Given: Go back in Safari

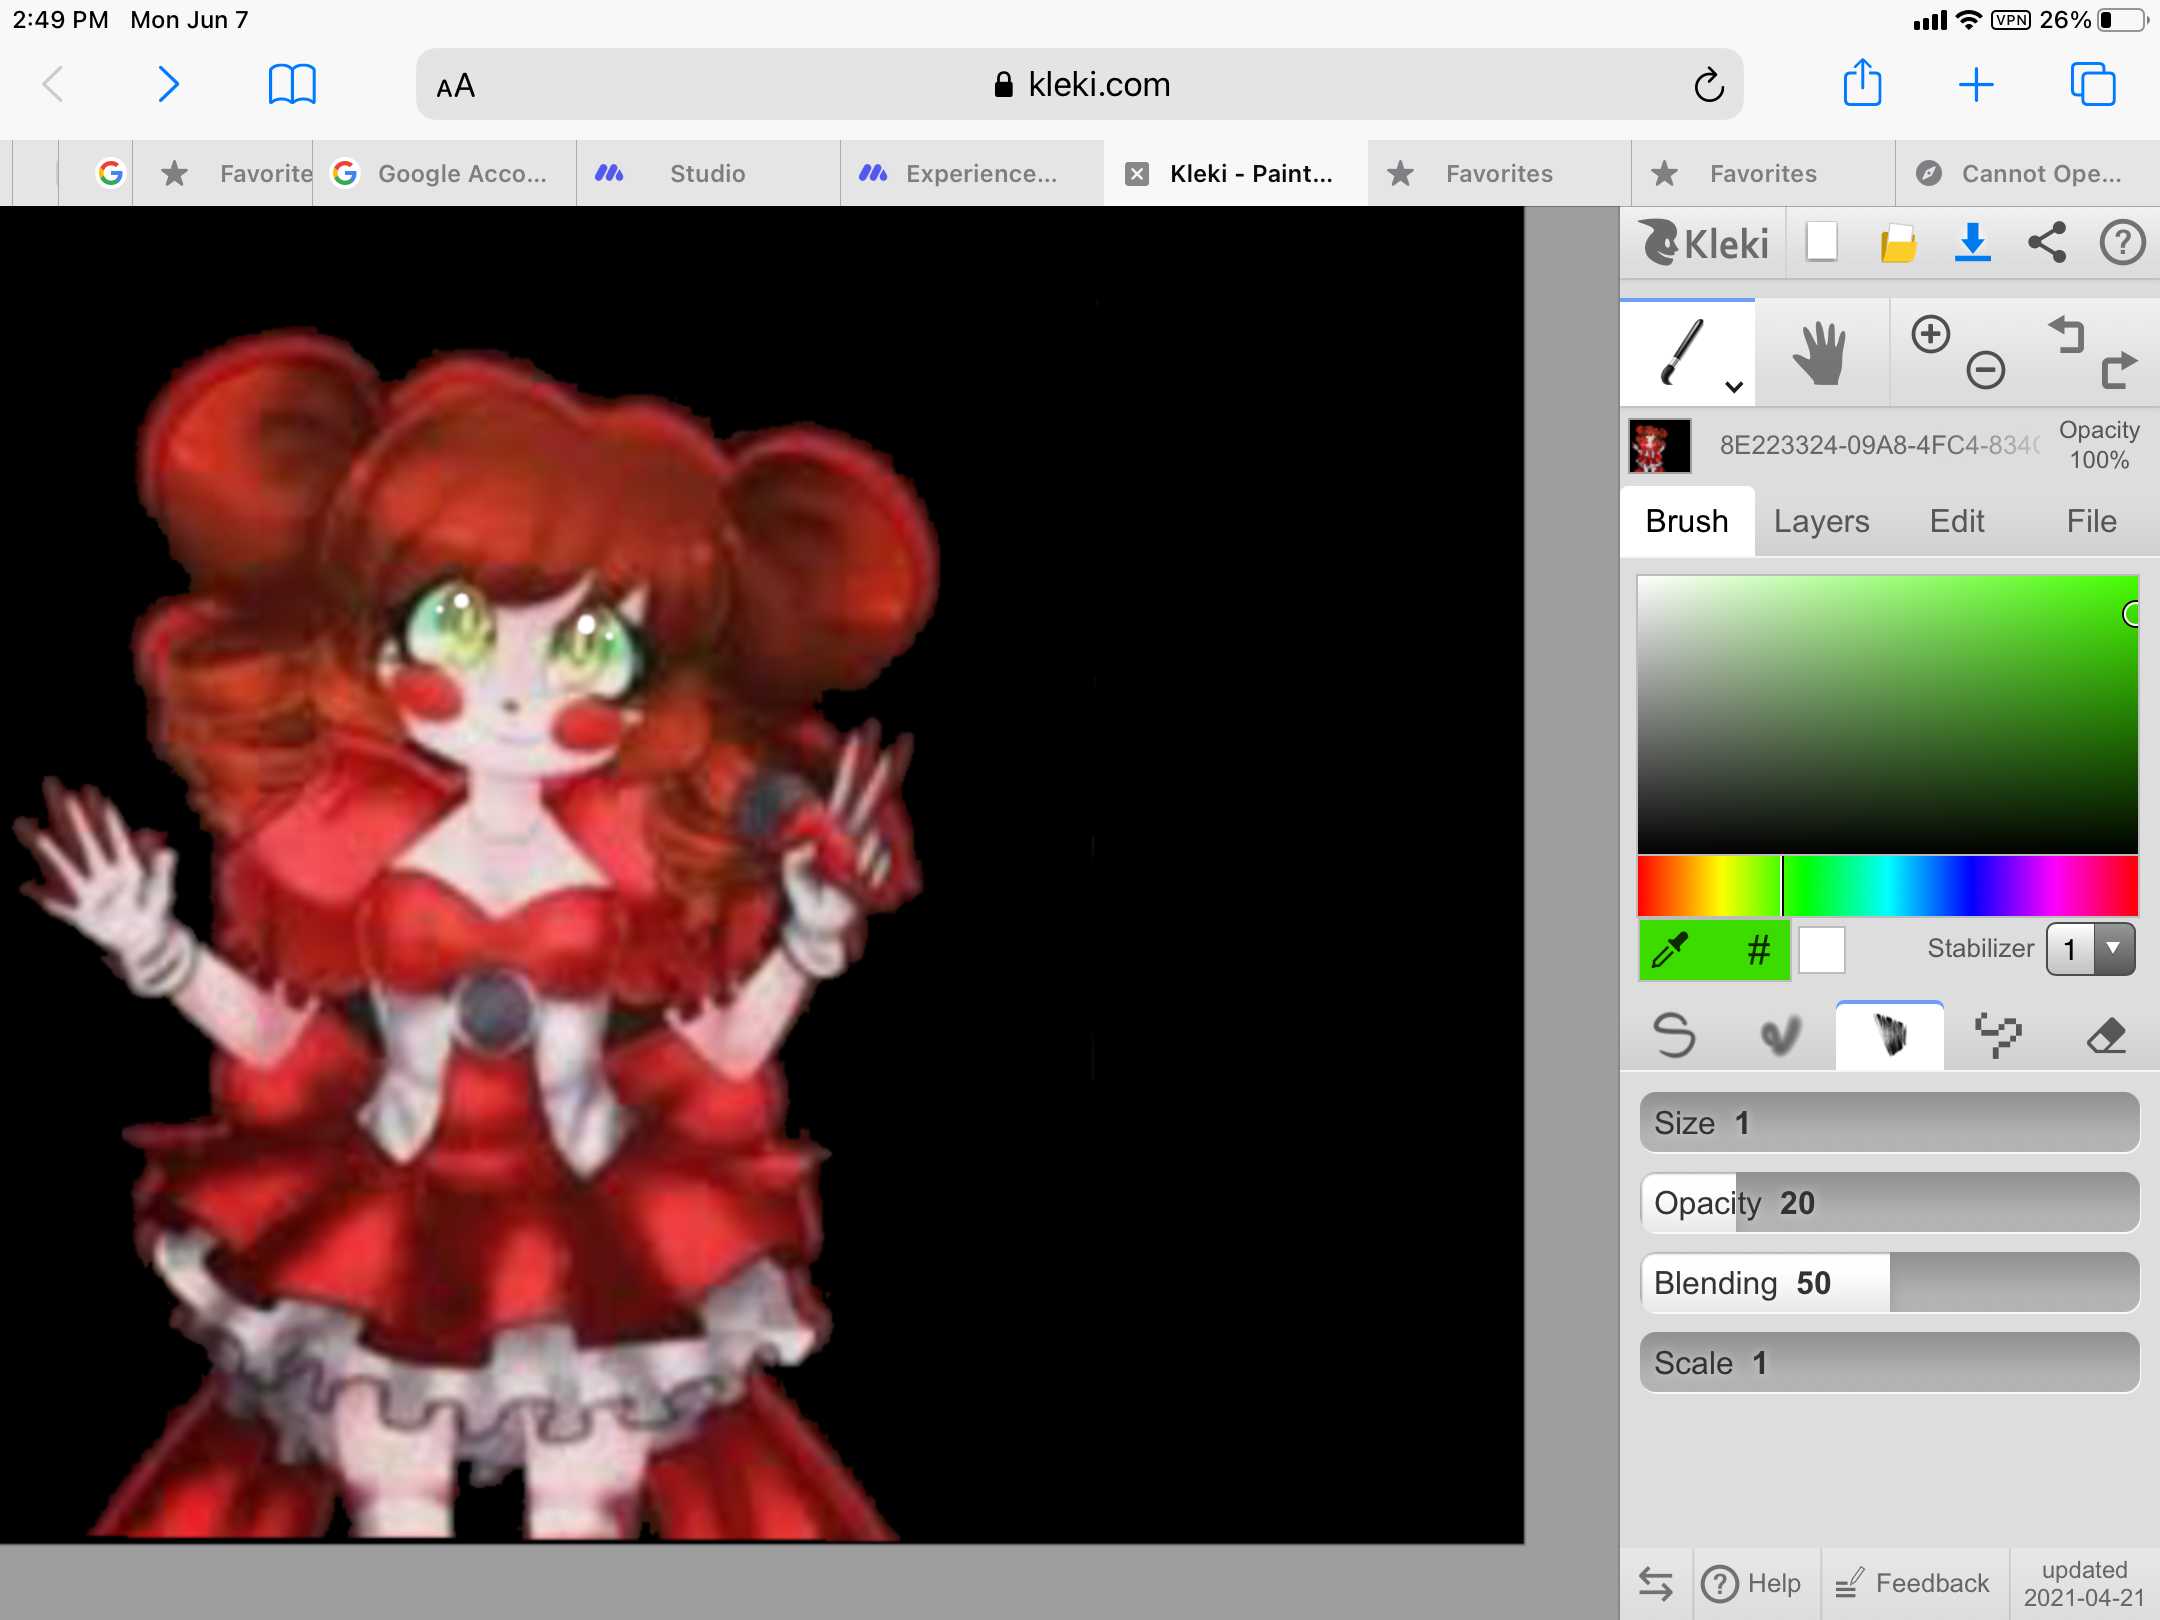Looking at the screenshot, I should [x=54, y=85].
